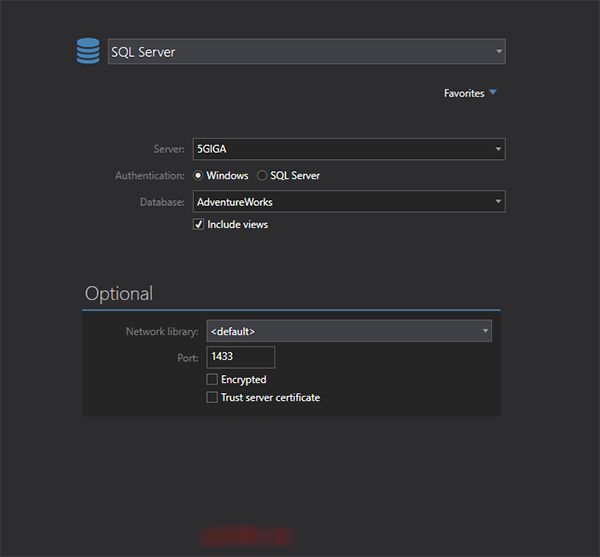Expand the Favorites menu
600x557 pixels.
[x=470, y=93]
